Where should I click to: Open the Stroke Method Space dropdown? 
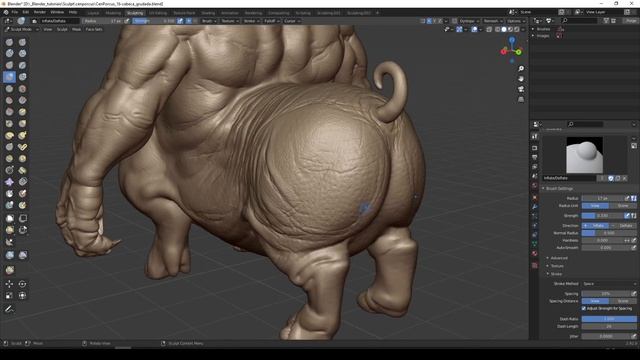(x=609, y=284)
